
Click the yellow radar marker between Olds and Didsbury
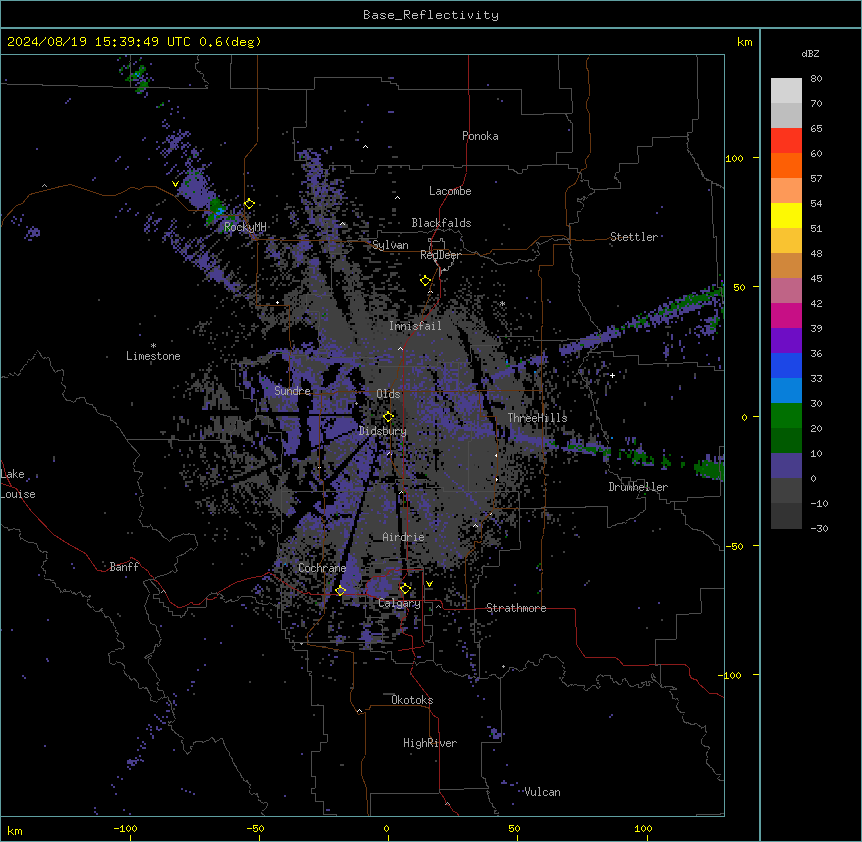click(389, 417)
